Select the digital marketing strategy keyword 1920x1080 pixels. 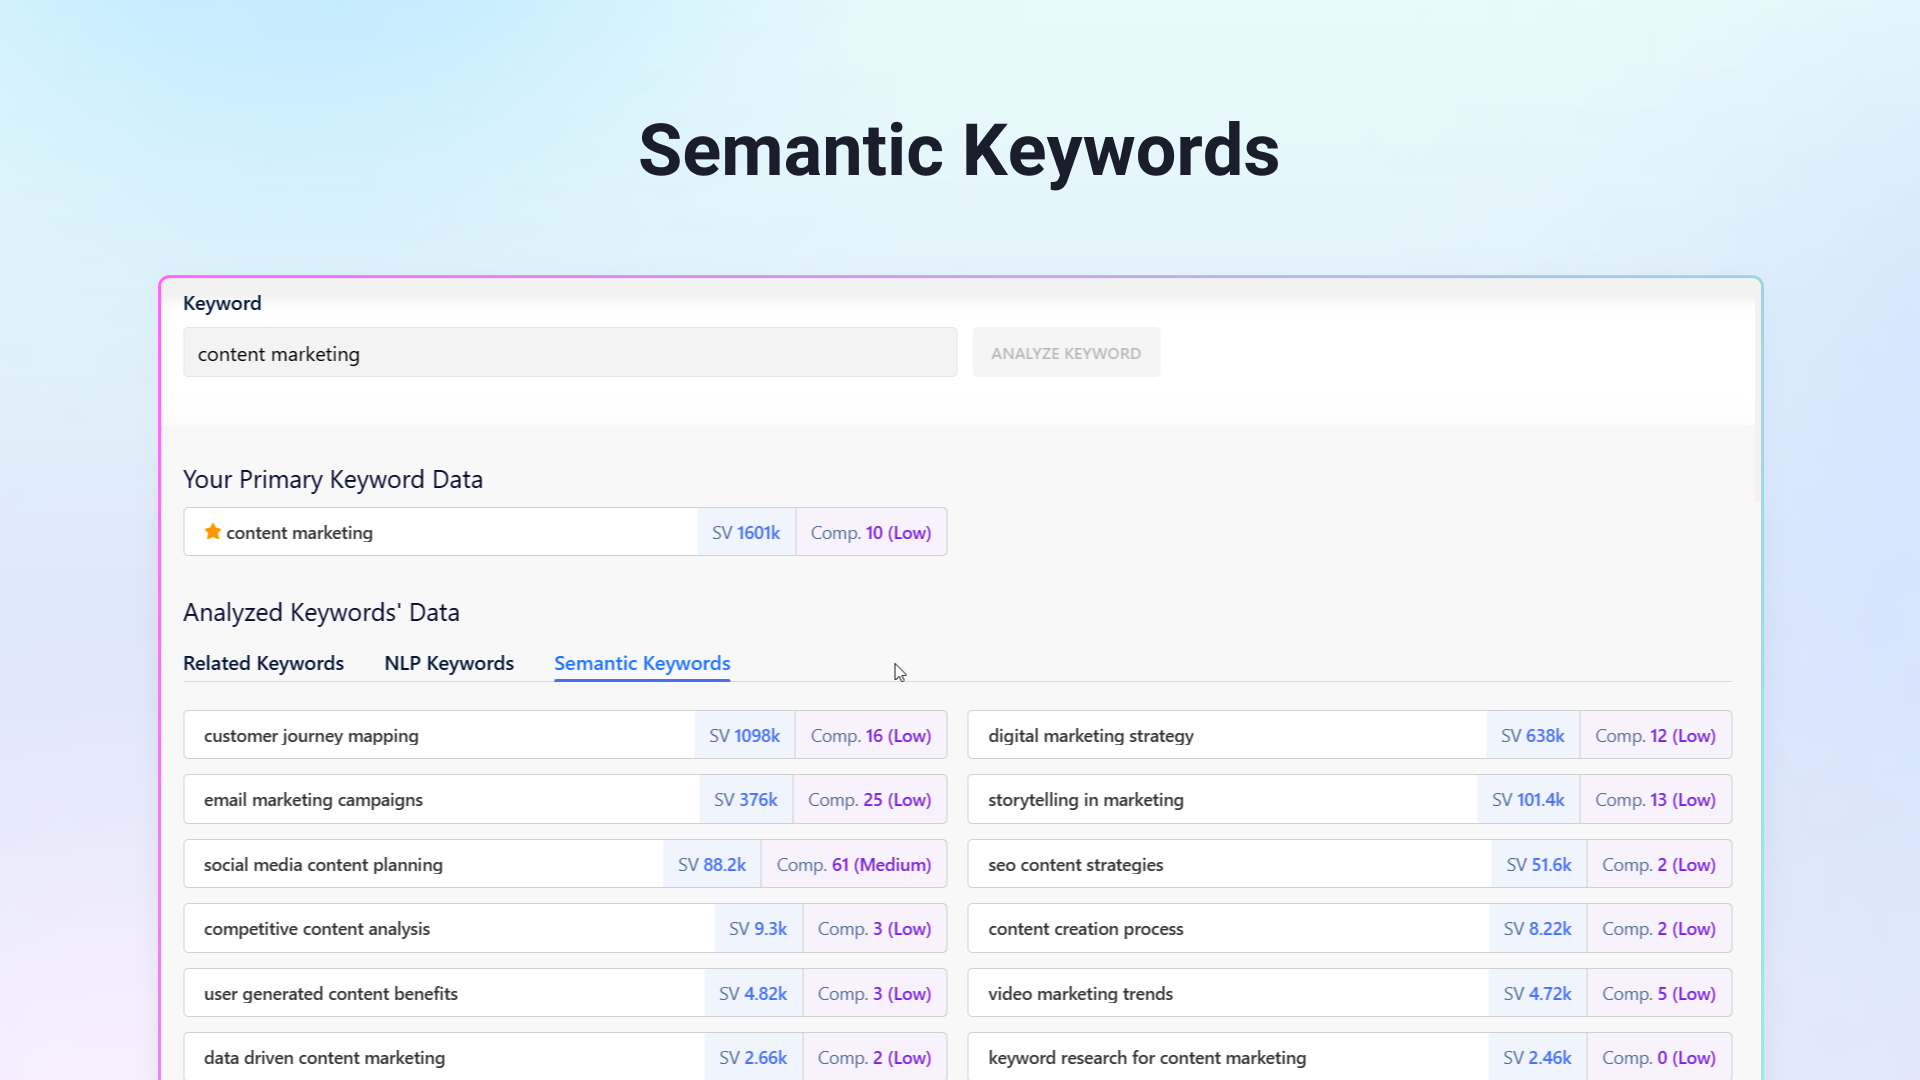point(1090,736)
